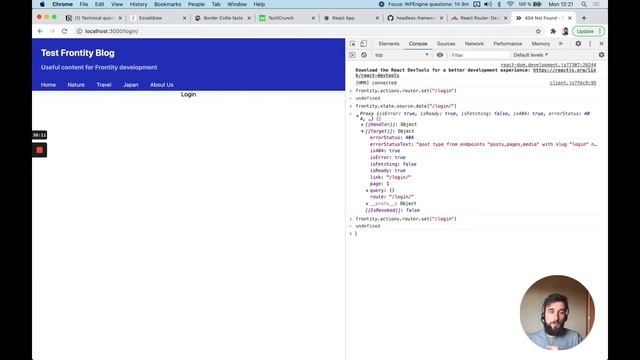Click the volume icon in menu bar

488,4
